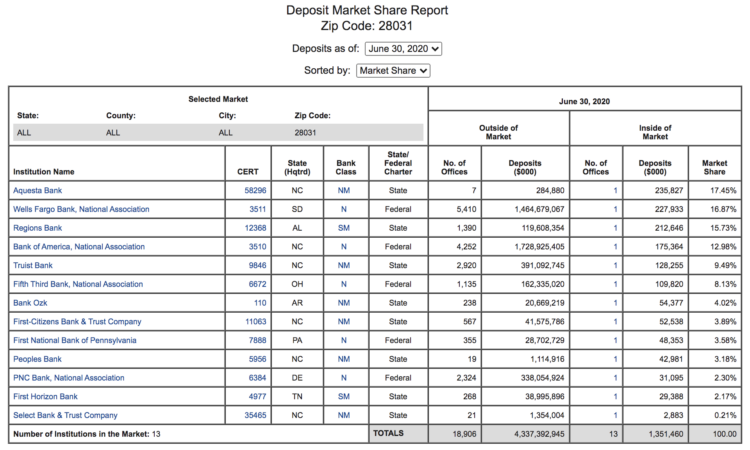
Task: Click the Deposit Market Share Report title
Action: (x=367, y=10)
